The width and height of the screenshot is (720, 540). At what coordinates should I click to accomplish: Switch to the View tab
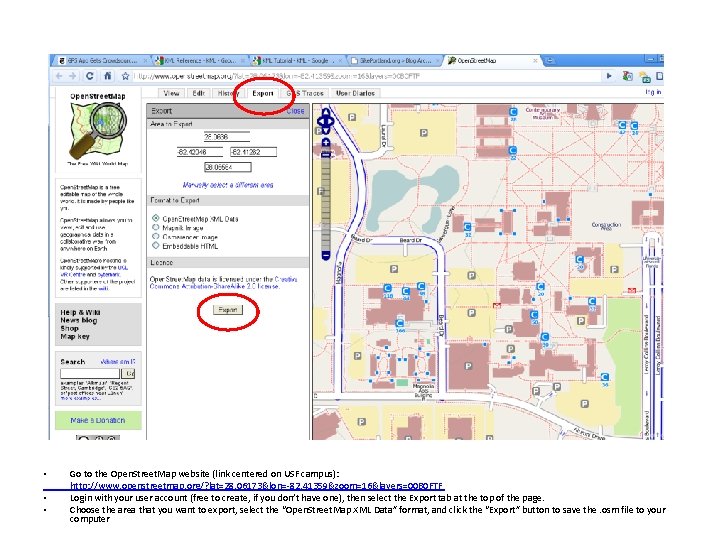point(171,93)
